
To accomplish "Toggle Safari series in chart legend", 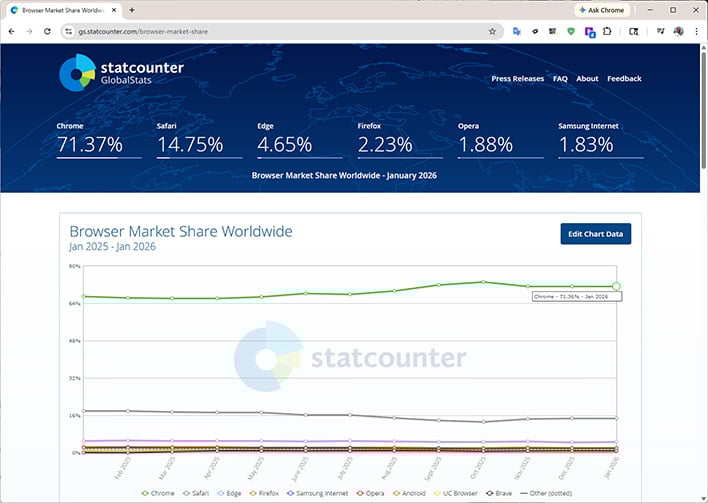I will click(196, 493).
